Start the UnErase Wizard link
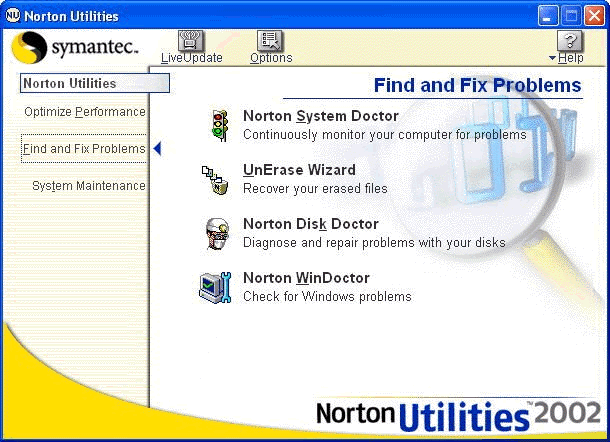The width and height of the screenshot is (610, 442). [x=299, y=170]
